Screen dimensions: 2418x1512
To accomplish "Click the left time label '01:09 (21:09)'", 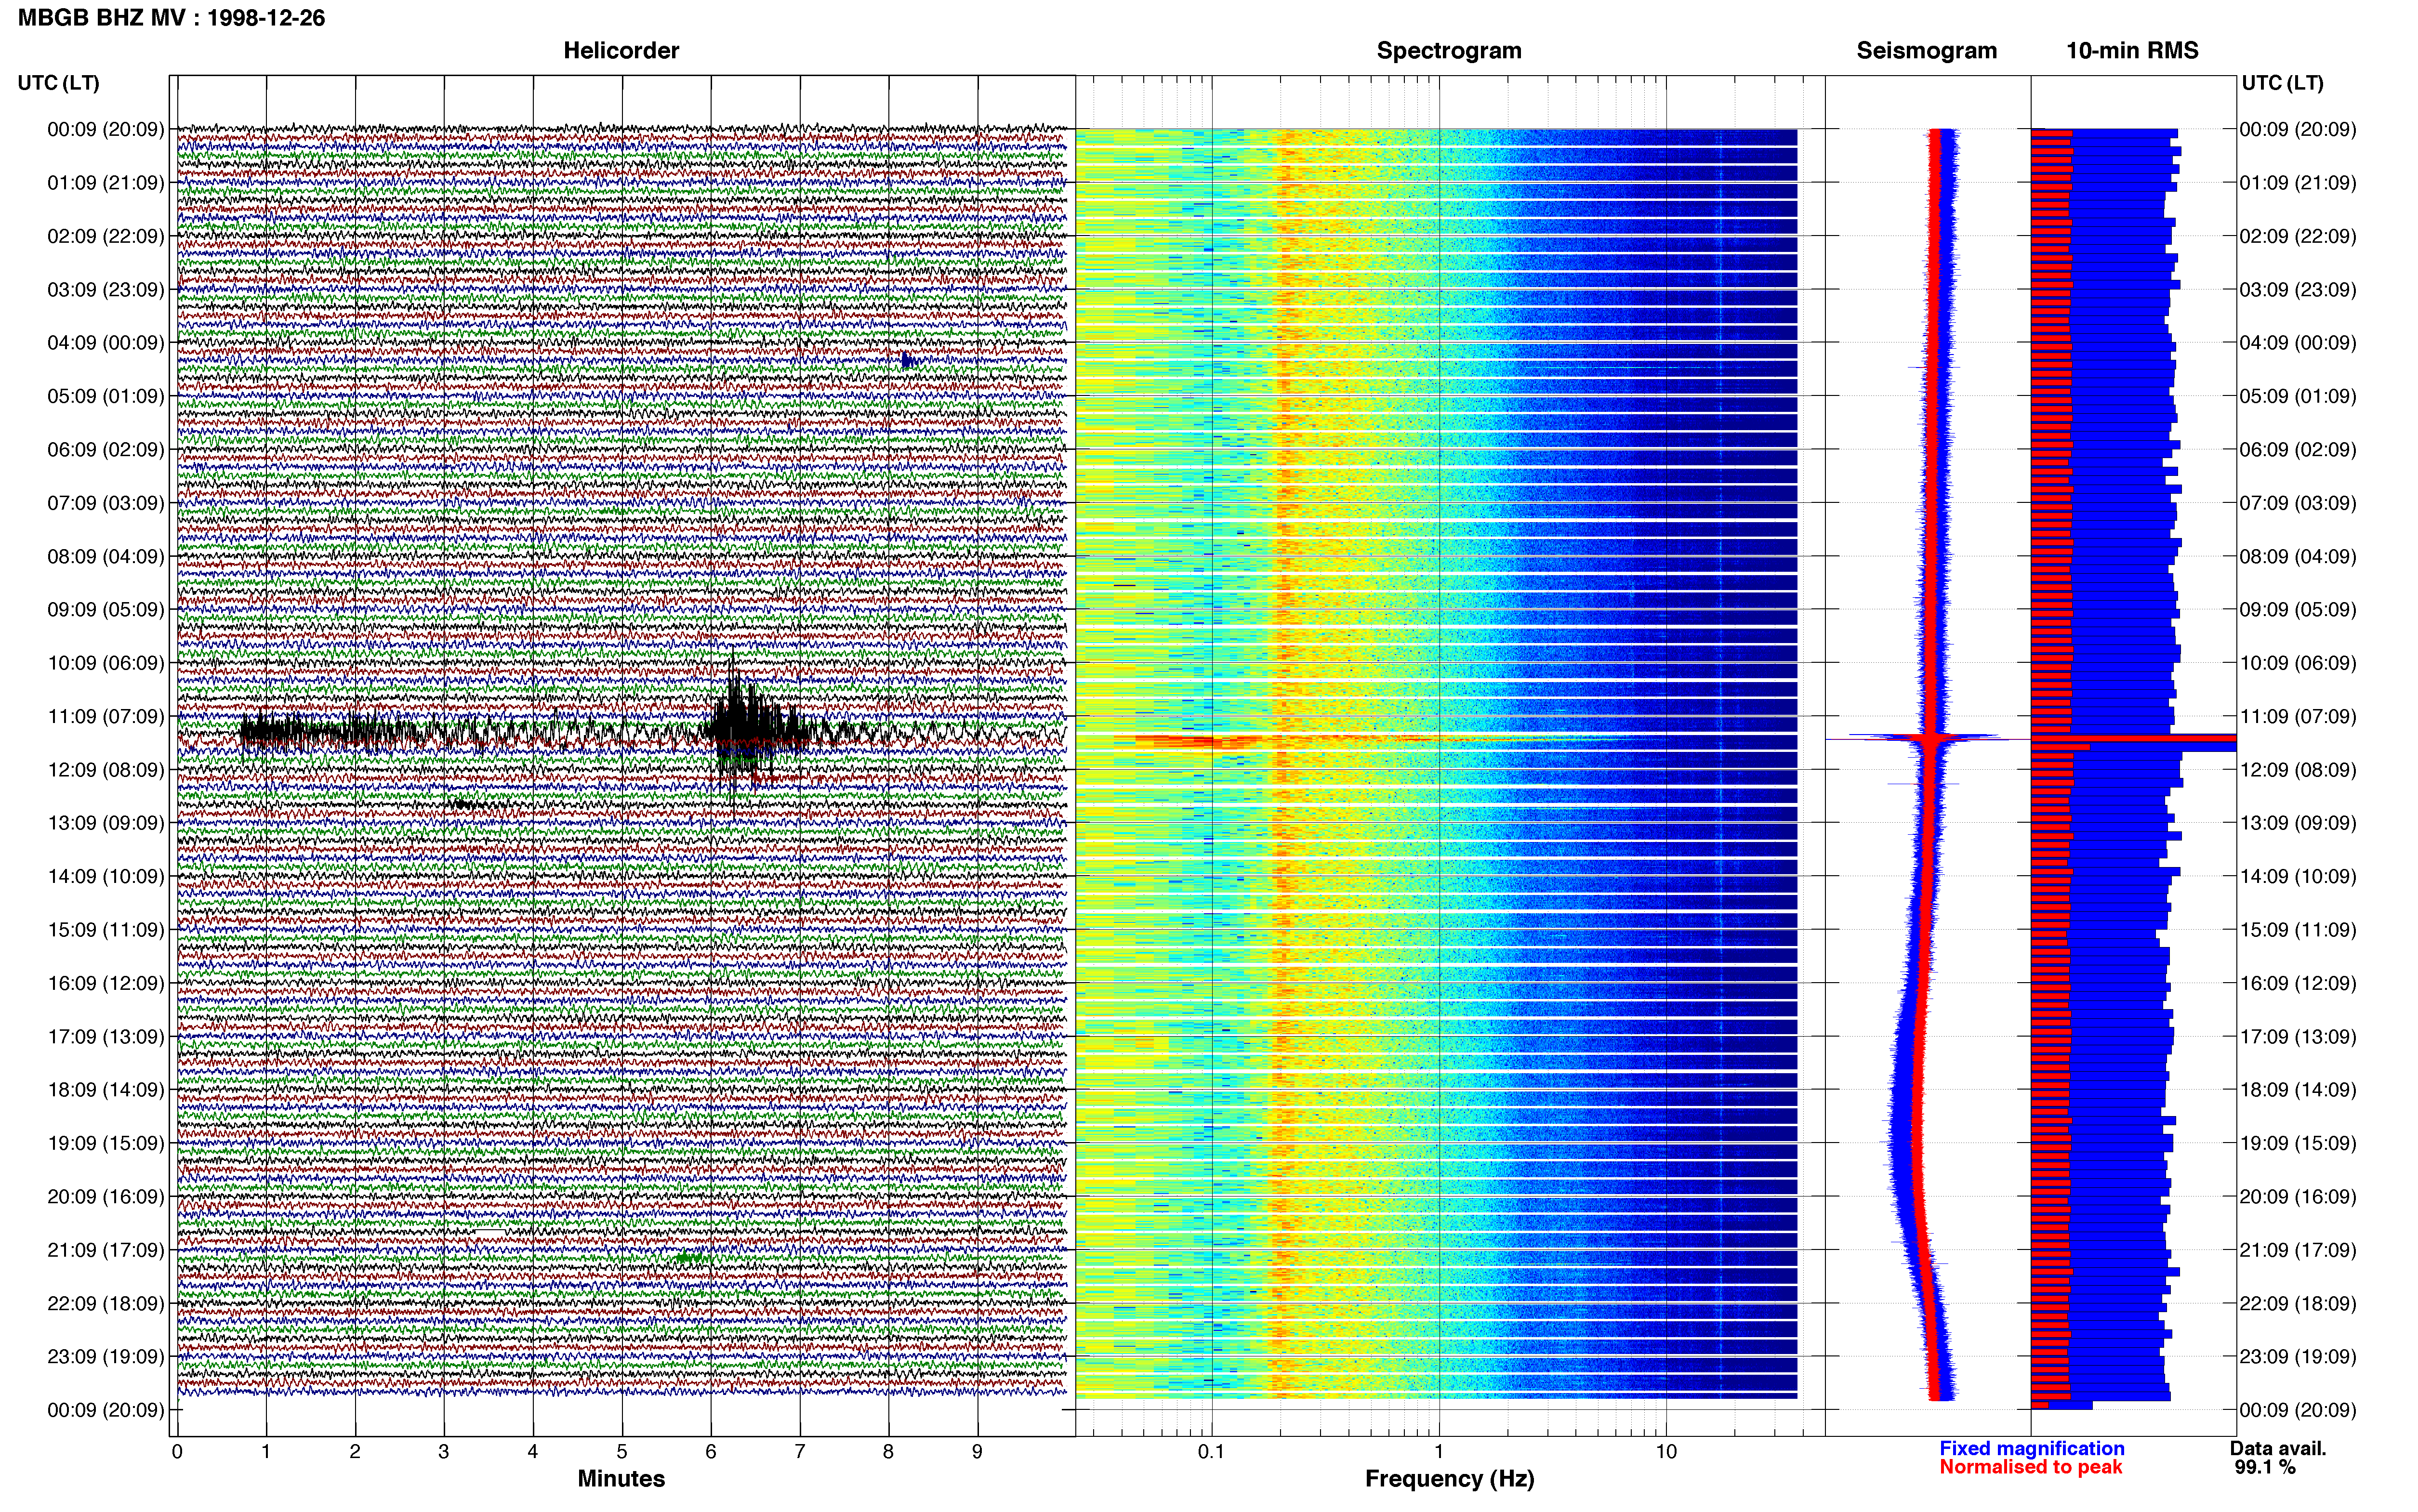I will point(106,183).
